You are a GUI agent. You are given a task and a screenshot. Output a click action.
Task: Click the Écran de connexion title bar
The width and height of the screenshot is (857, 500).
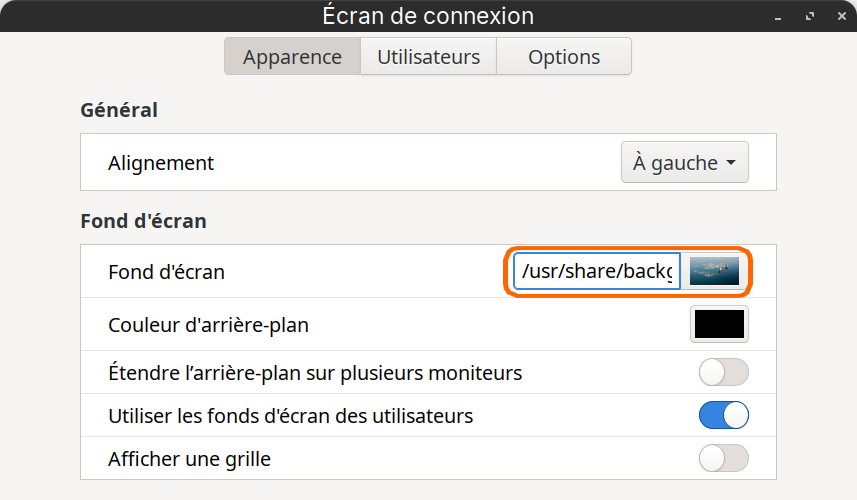428,16
